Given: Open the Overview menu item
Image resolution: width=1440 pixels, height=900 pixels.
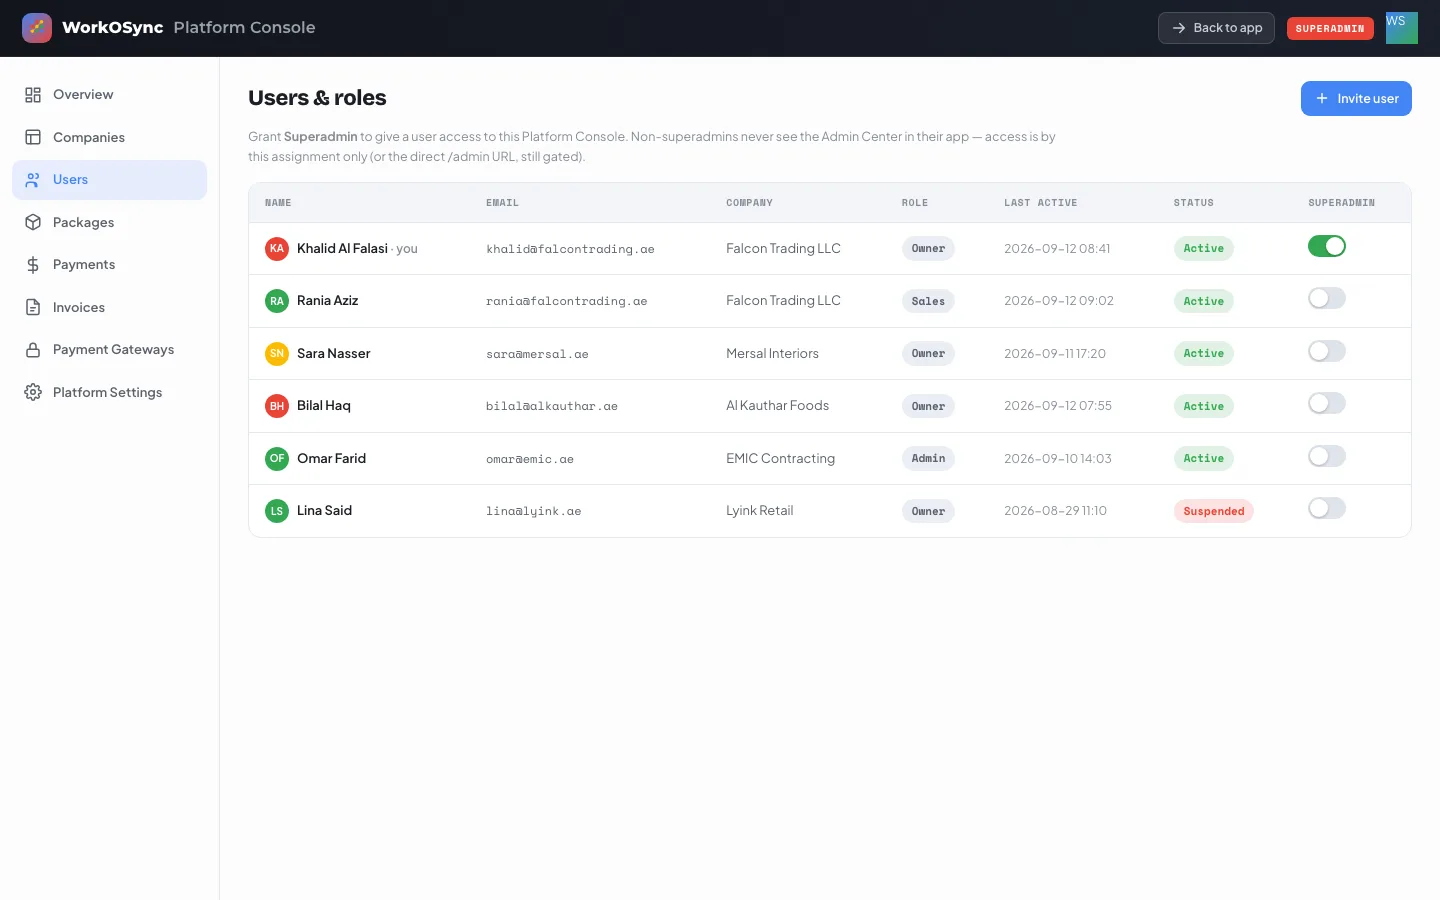Looking at the screenshot, I should (109, 95).
